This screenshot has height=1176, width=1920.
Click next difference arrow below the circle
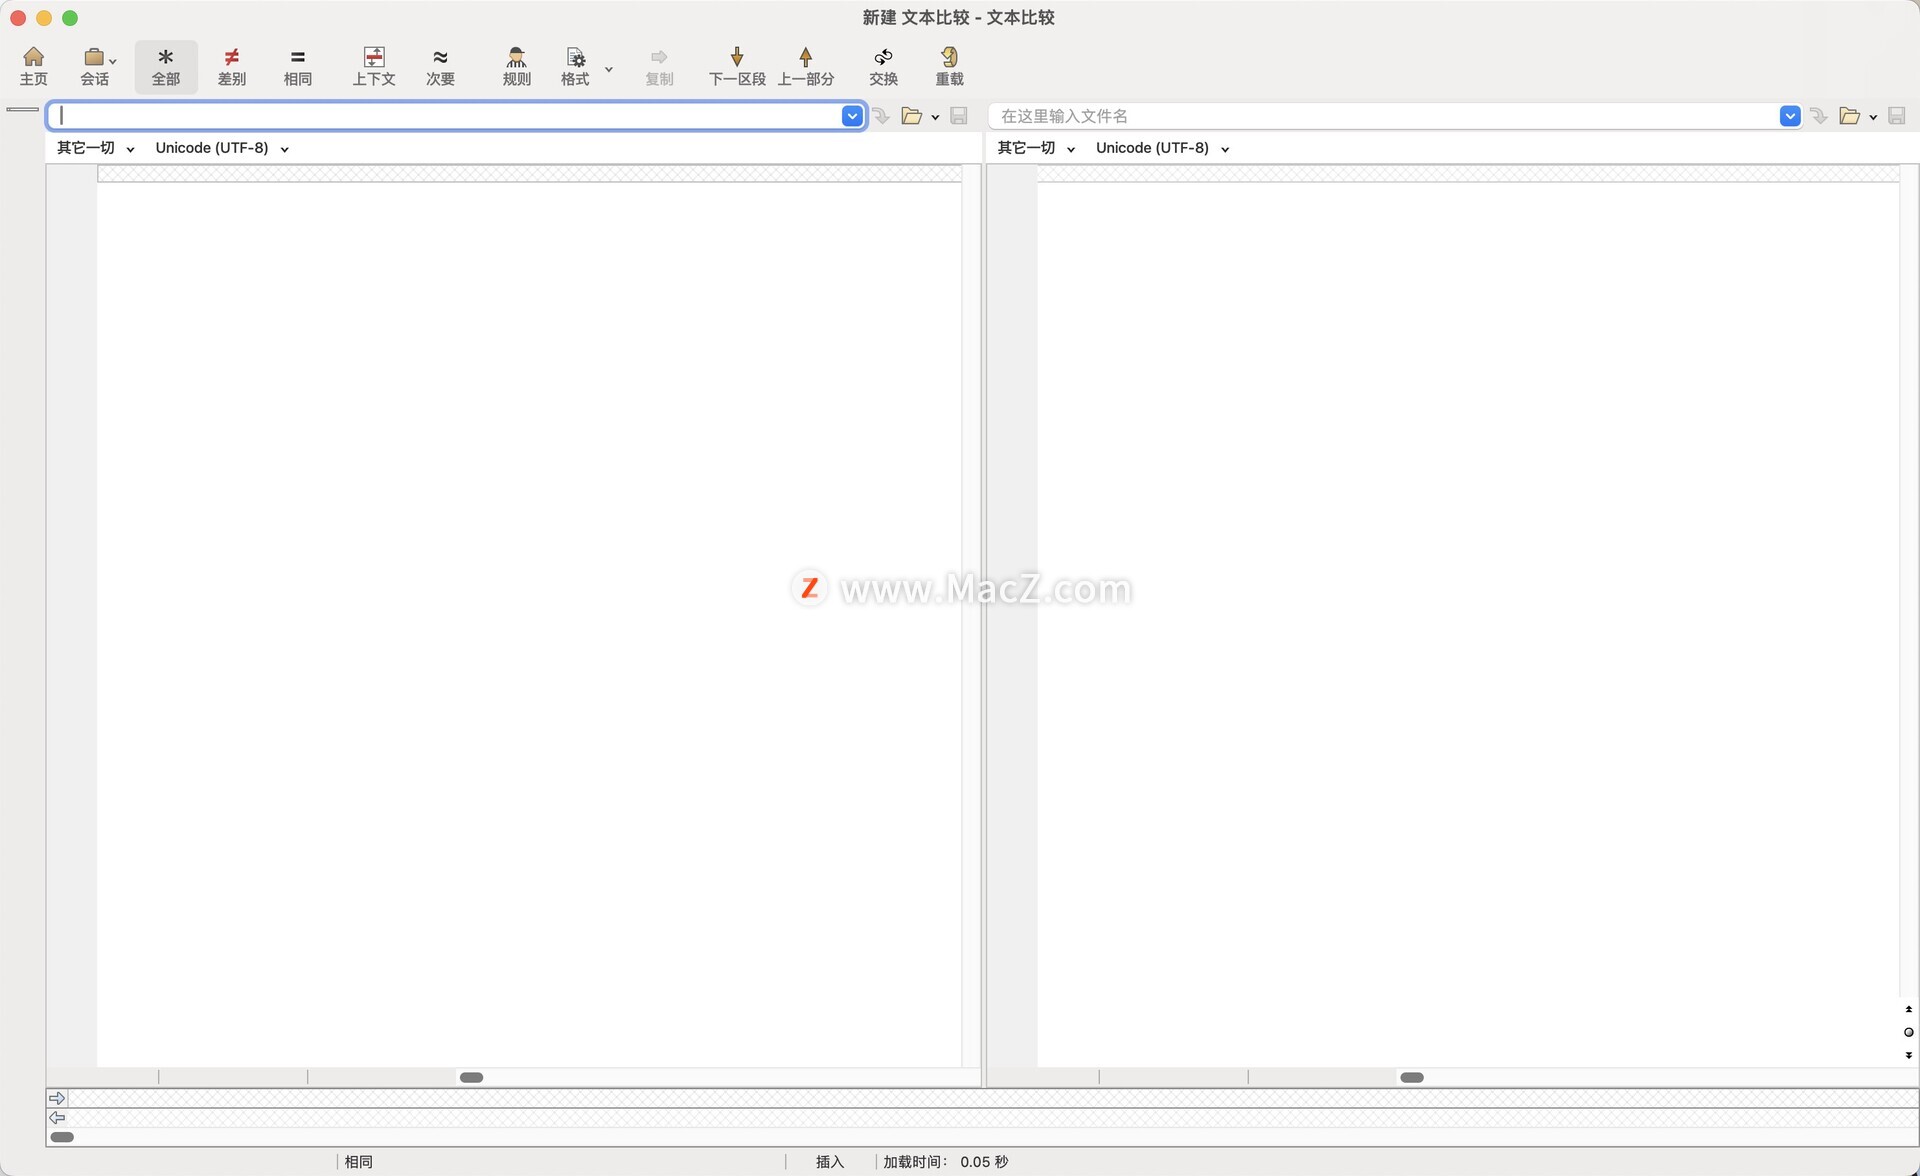coord(1908,1055)
